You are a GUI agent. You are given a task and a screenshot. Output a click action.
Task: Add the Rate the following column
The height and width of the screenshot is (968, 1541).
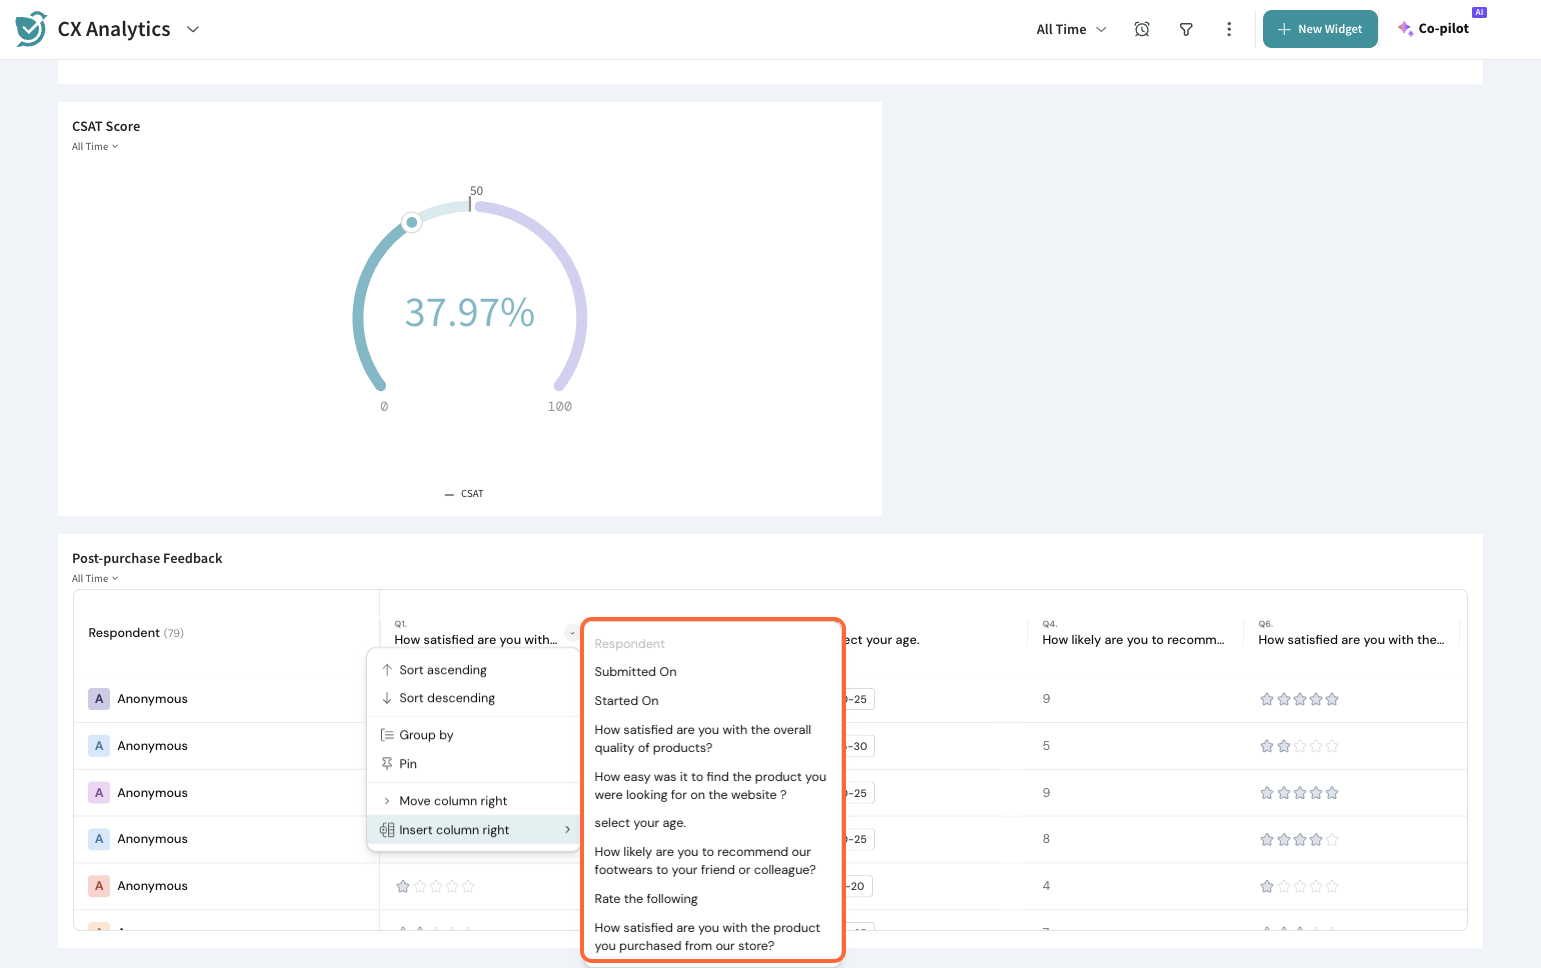click(x=646, y=899)
